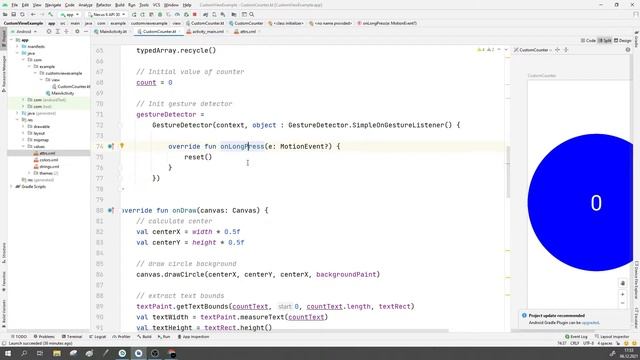
Task: Expand Gradle Scripts node
Action: coord(11,187)
